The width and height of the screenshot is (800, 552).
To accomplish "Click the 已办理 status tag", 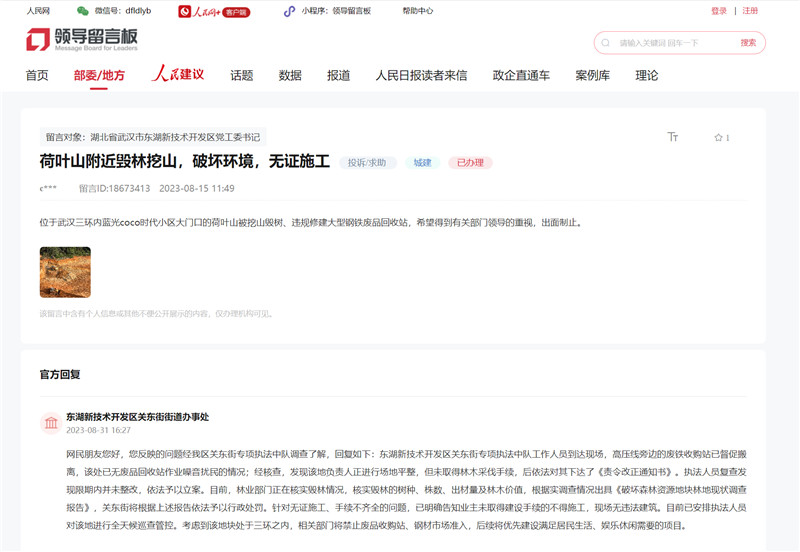I will [x=470, y=163].
